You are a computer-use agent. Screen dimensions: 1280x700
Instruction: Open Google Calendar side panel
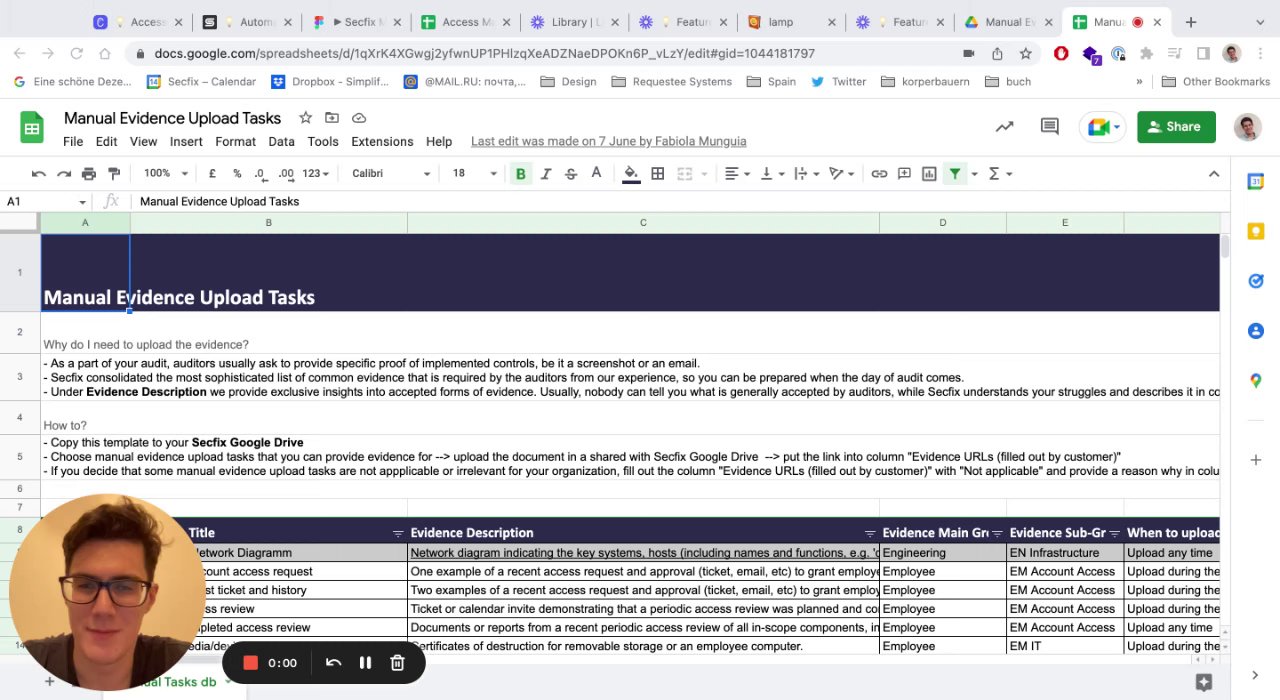point(1255,181)
